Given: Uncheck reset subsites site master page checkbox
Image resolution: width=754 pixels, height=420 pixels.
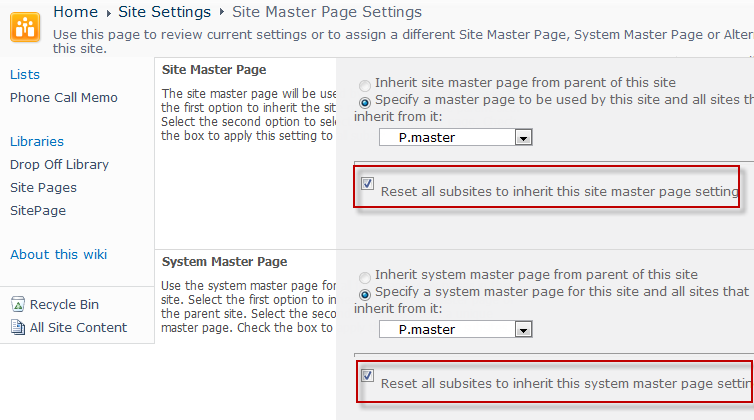Looking at the screenshot, I should (367, 185).
